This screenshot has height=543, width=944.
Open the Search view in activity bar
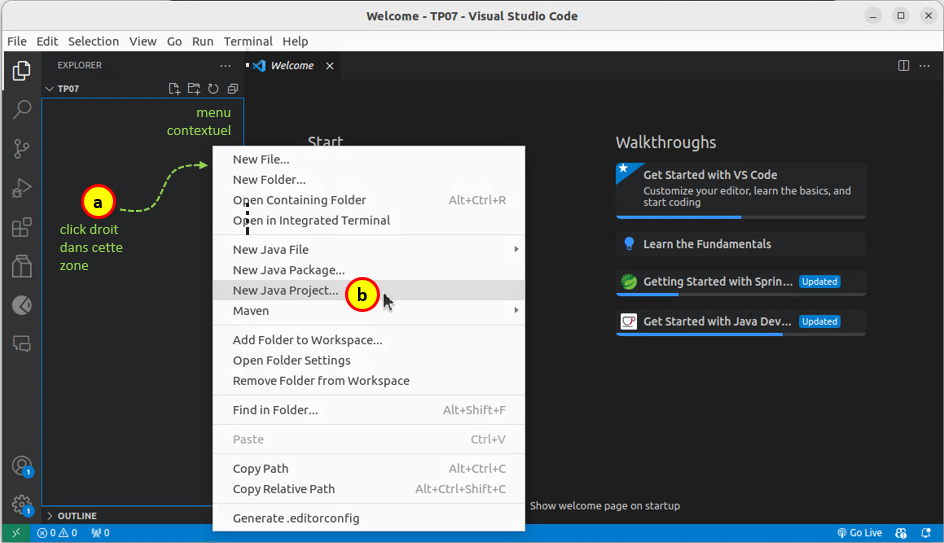pyautogui.click(x=21, y=109)
